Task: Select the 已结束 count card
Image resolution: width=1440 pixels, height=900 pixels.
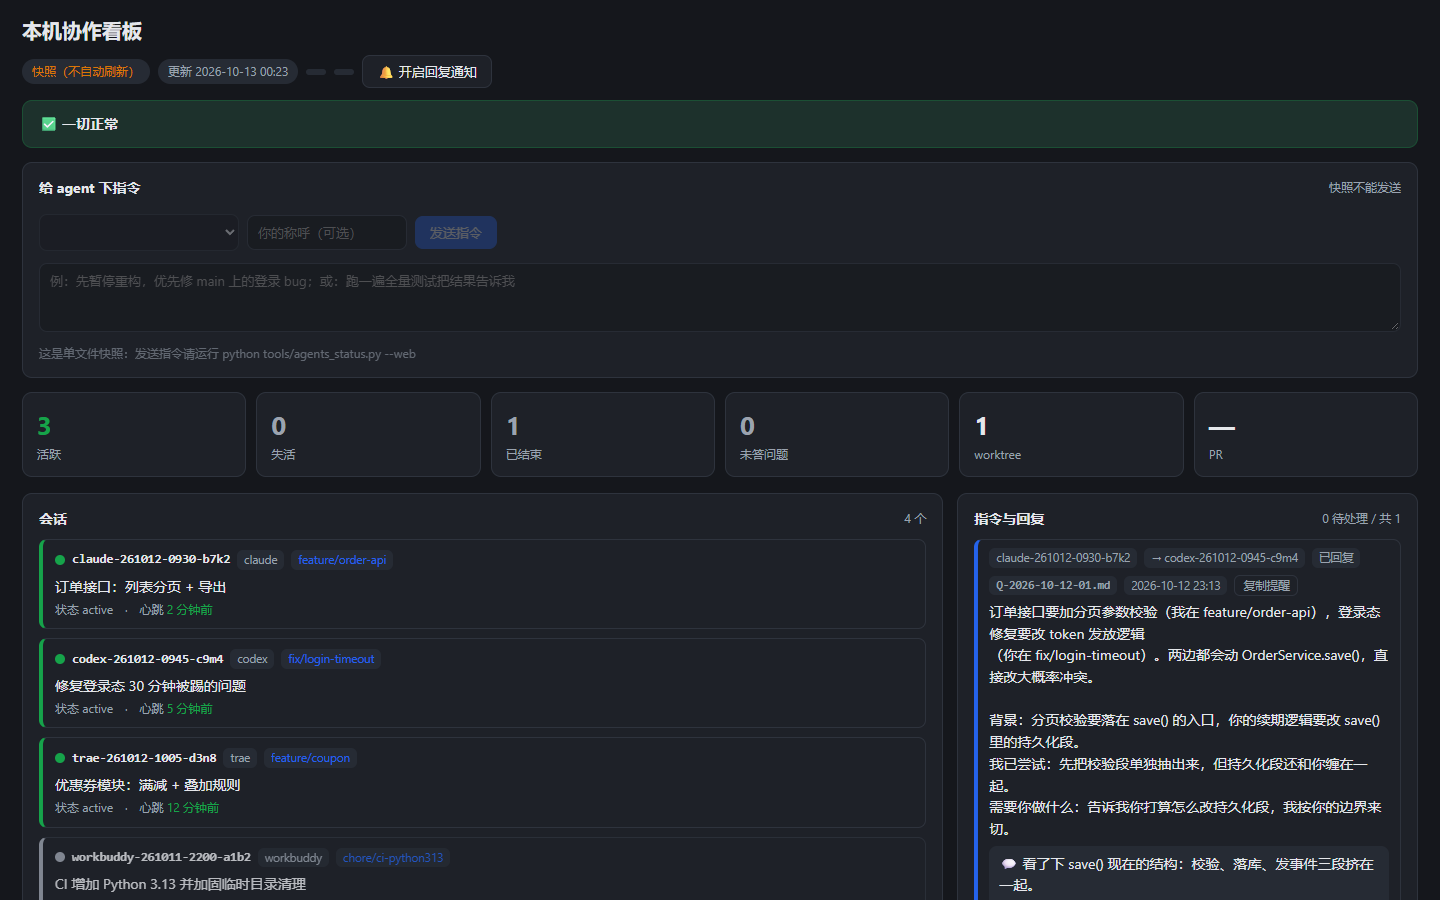Action: coord(602,435)
